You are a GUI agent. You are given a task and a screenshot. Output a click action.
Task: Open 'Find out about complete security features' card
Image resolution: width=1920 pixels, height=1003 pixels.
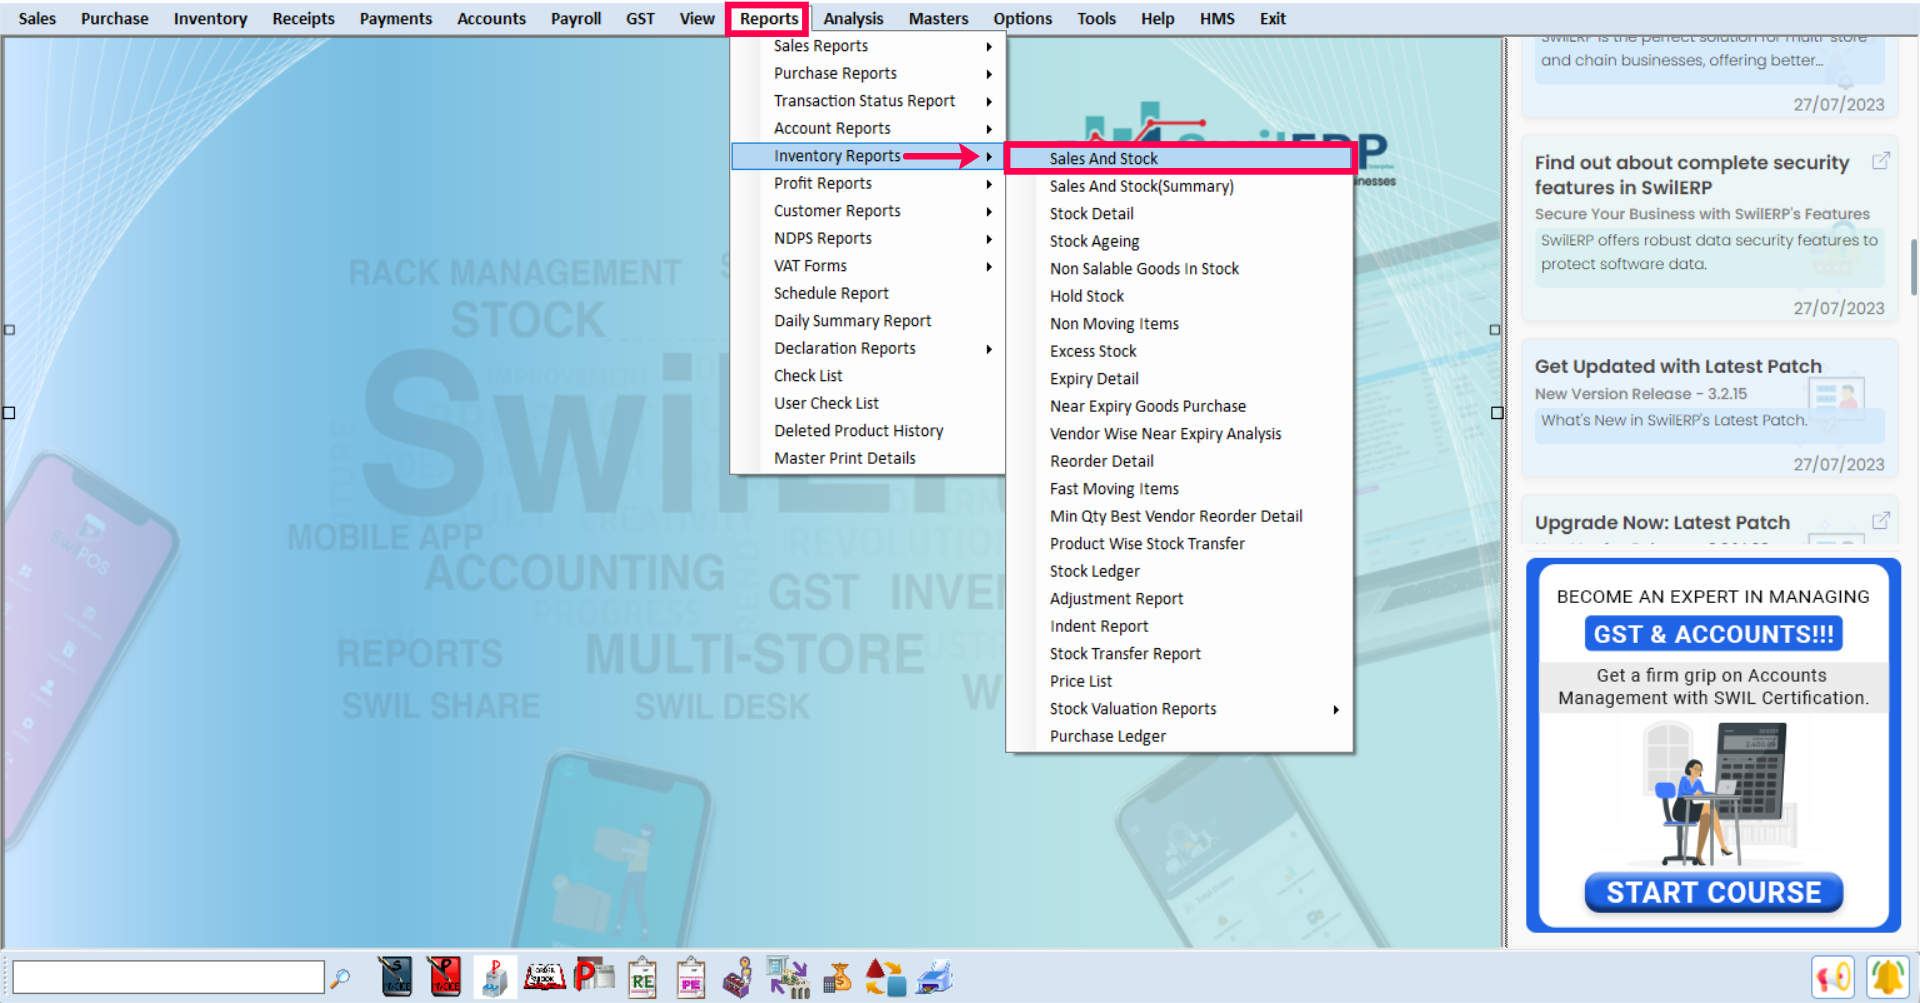(1709, 228)
